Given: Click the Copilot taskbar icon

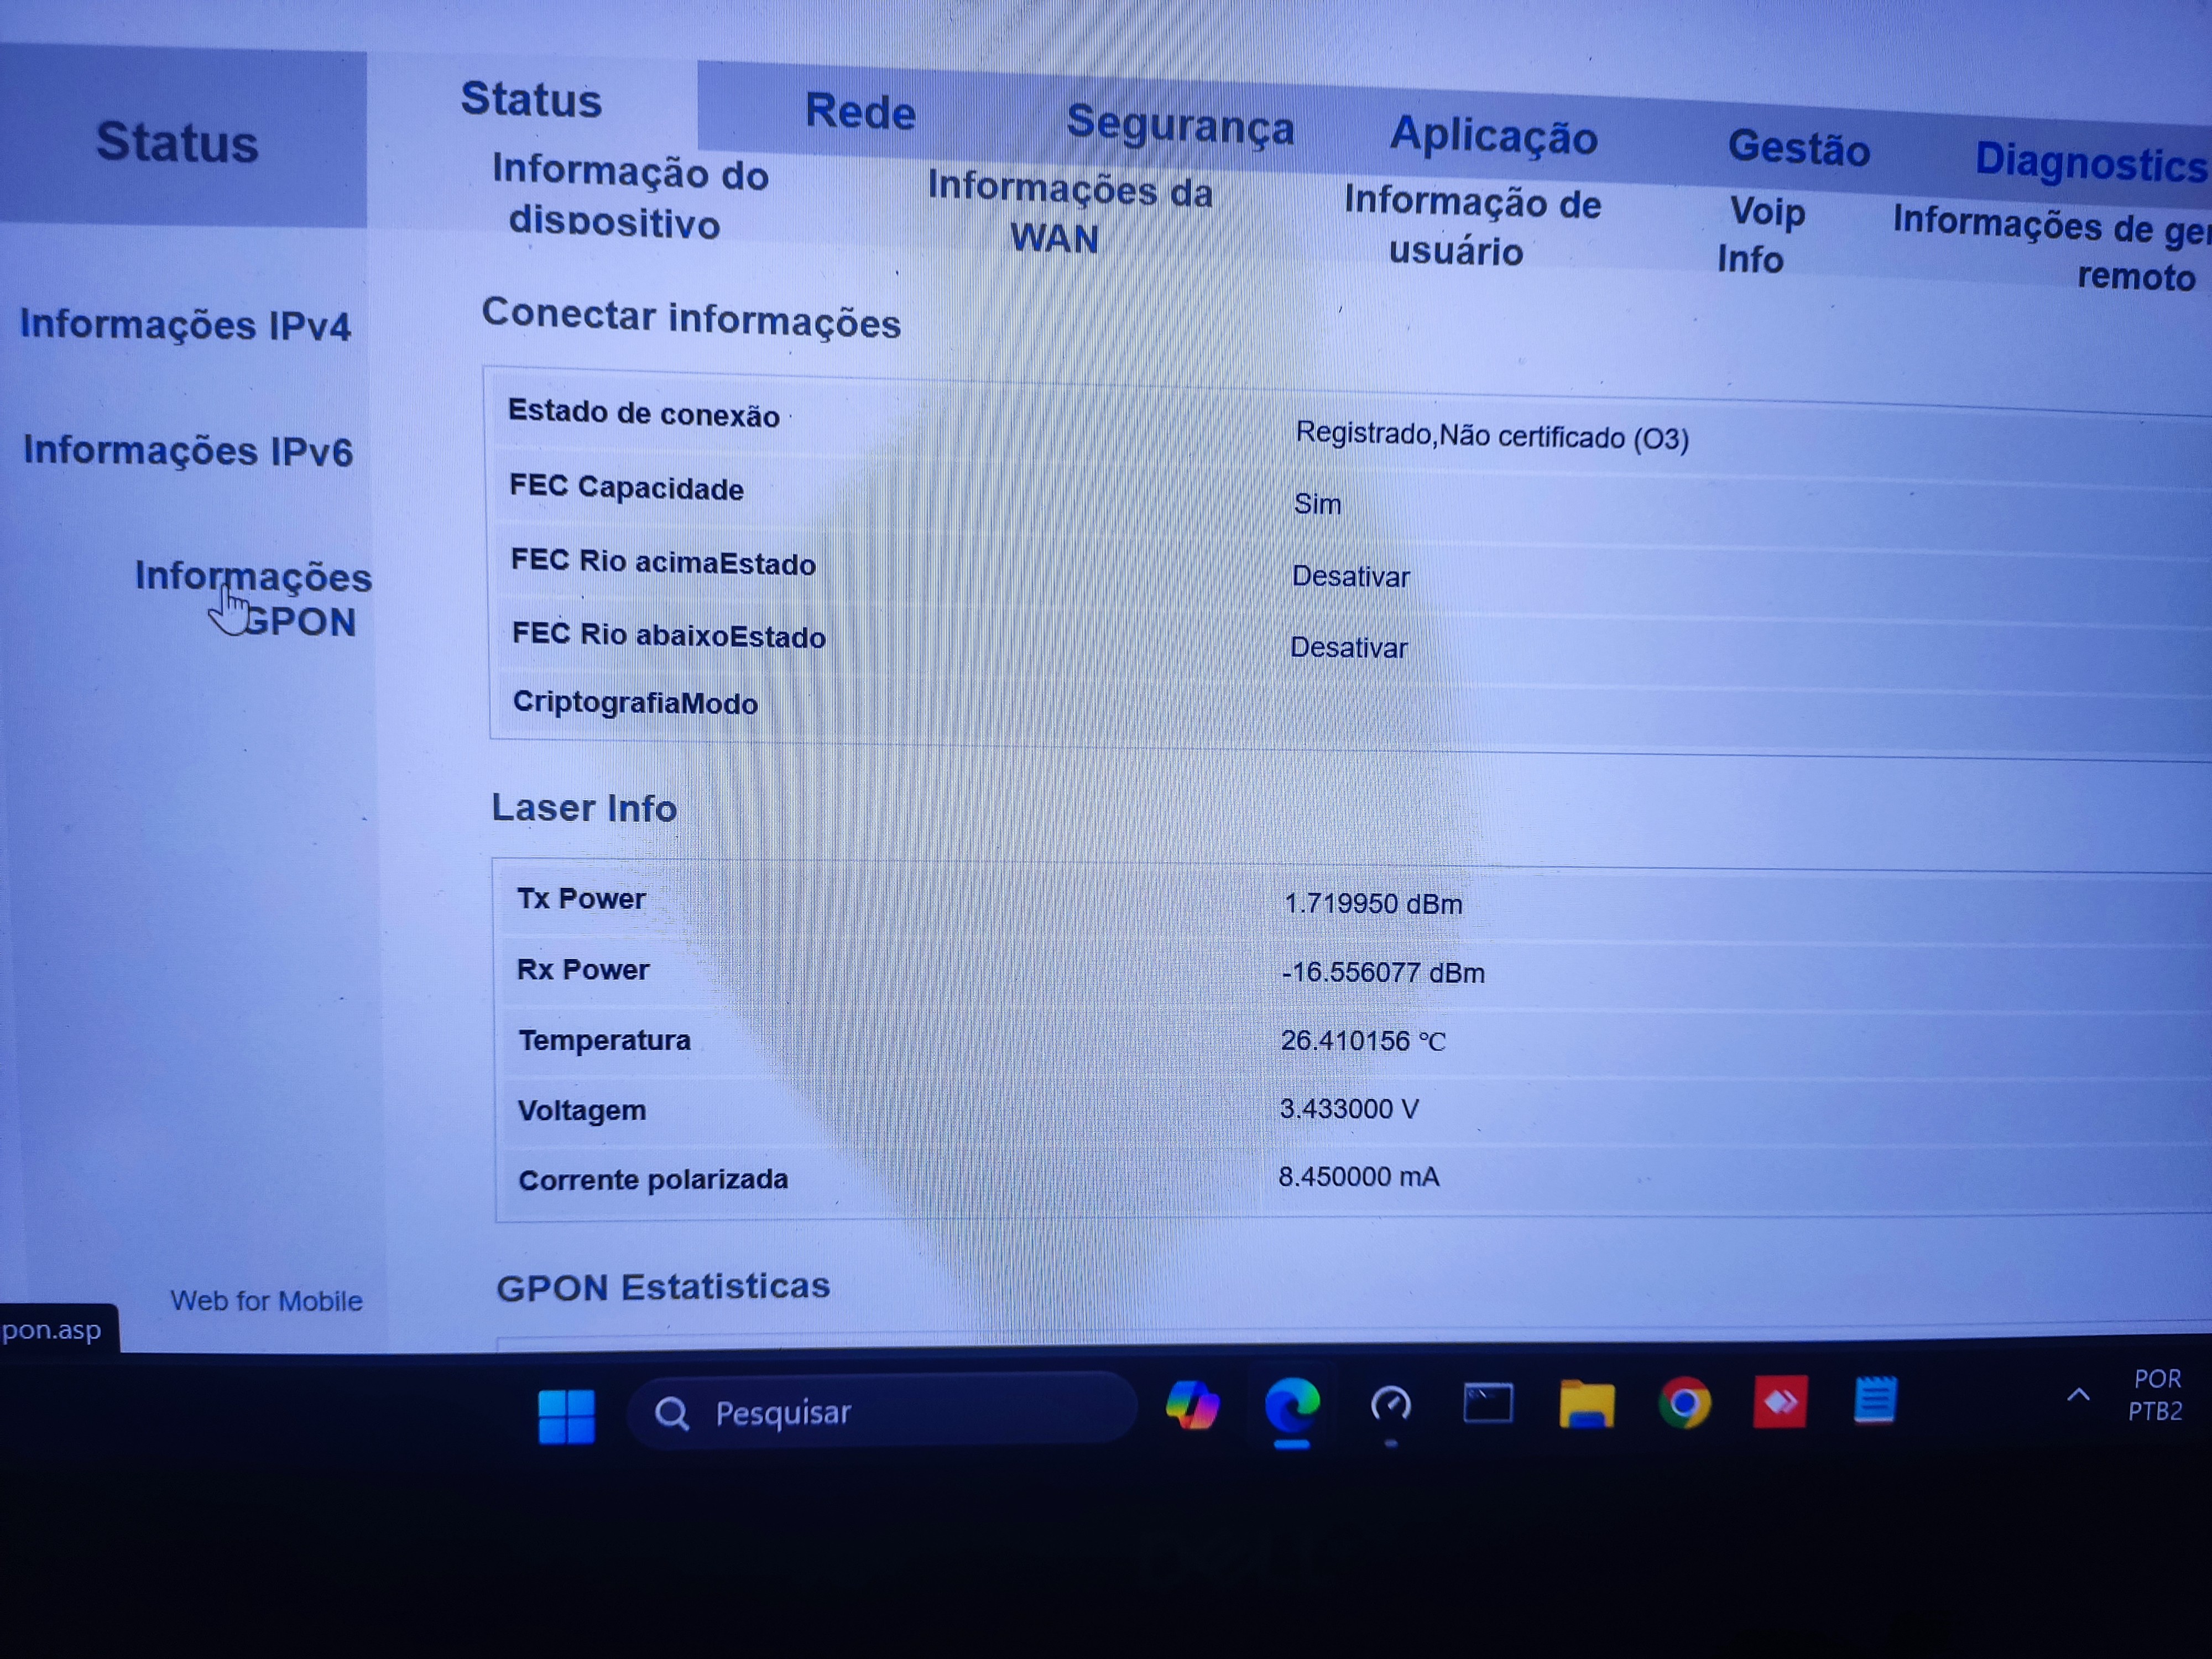Looking at the screenshot, I should (x=1192, y=1405).
